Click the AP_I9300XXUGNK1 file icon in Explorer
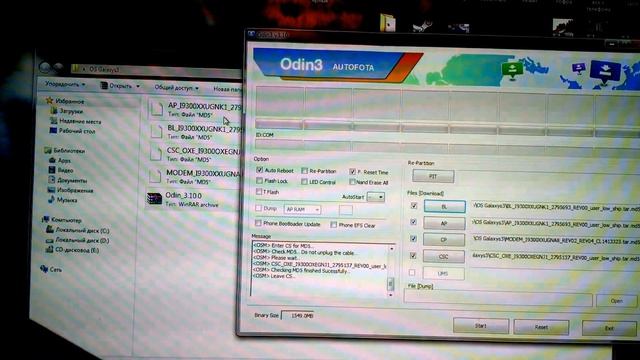Viewport: 640px width, 360px height. tap(156, 109)
